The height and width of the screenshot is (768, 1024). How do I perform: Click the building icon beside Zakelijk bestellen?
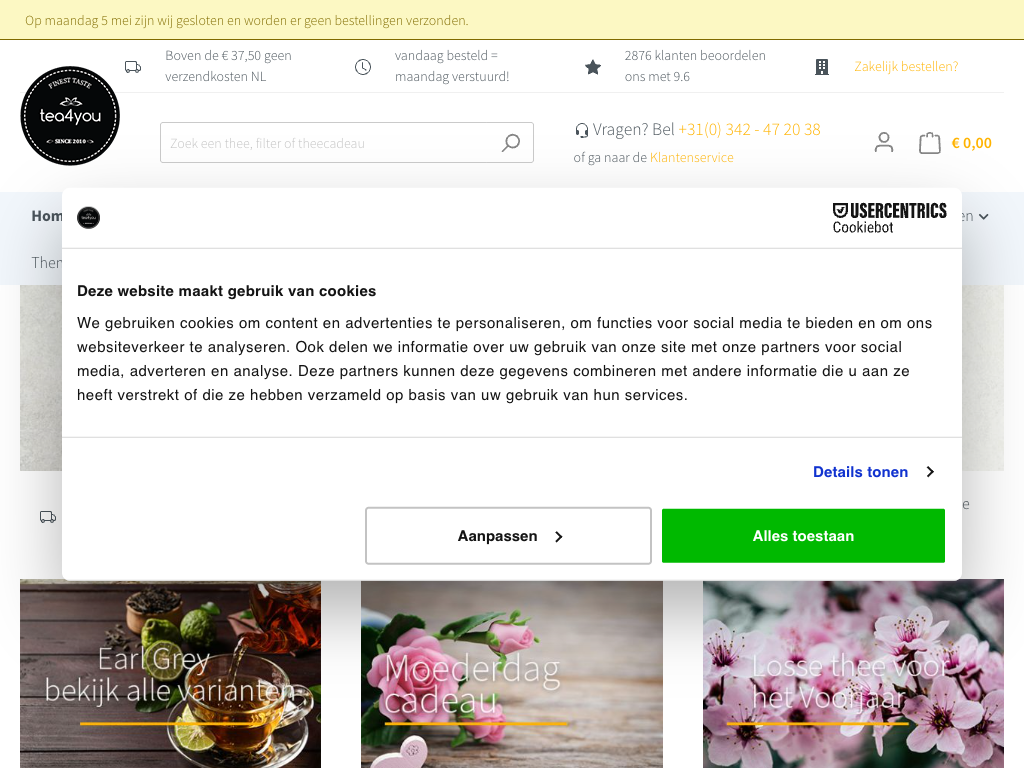[x=822, y=67]
